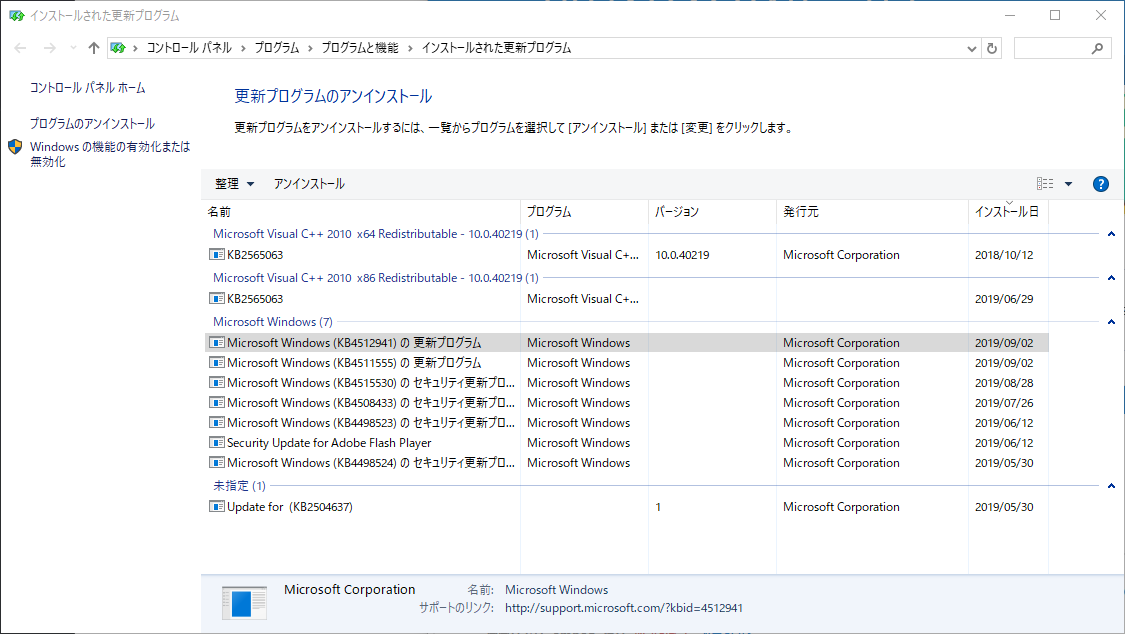The width and height of the screenshot is (1125, 634).
Task: Open Windows の機能の有効化または無効化 link
Action: coord(110,154)
